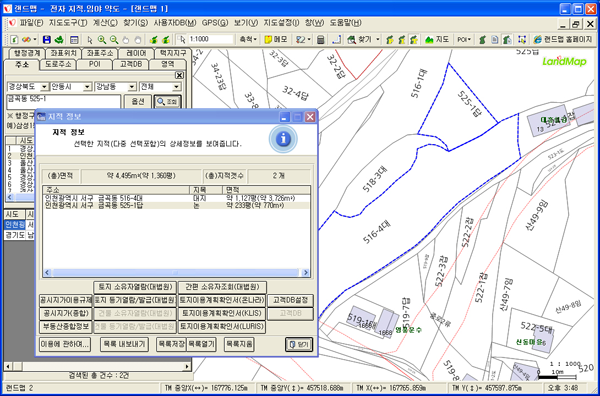The height and width of the screenshot is (396, 600).
Task: Click 토지 소유자열람(대법원) button
Action: [135, 287]
